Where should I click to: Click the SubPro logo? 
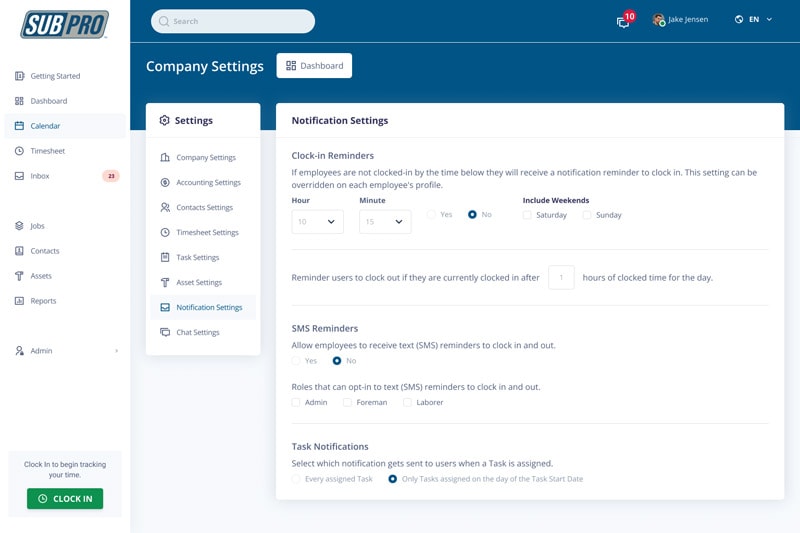[x=65, y=24]
